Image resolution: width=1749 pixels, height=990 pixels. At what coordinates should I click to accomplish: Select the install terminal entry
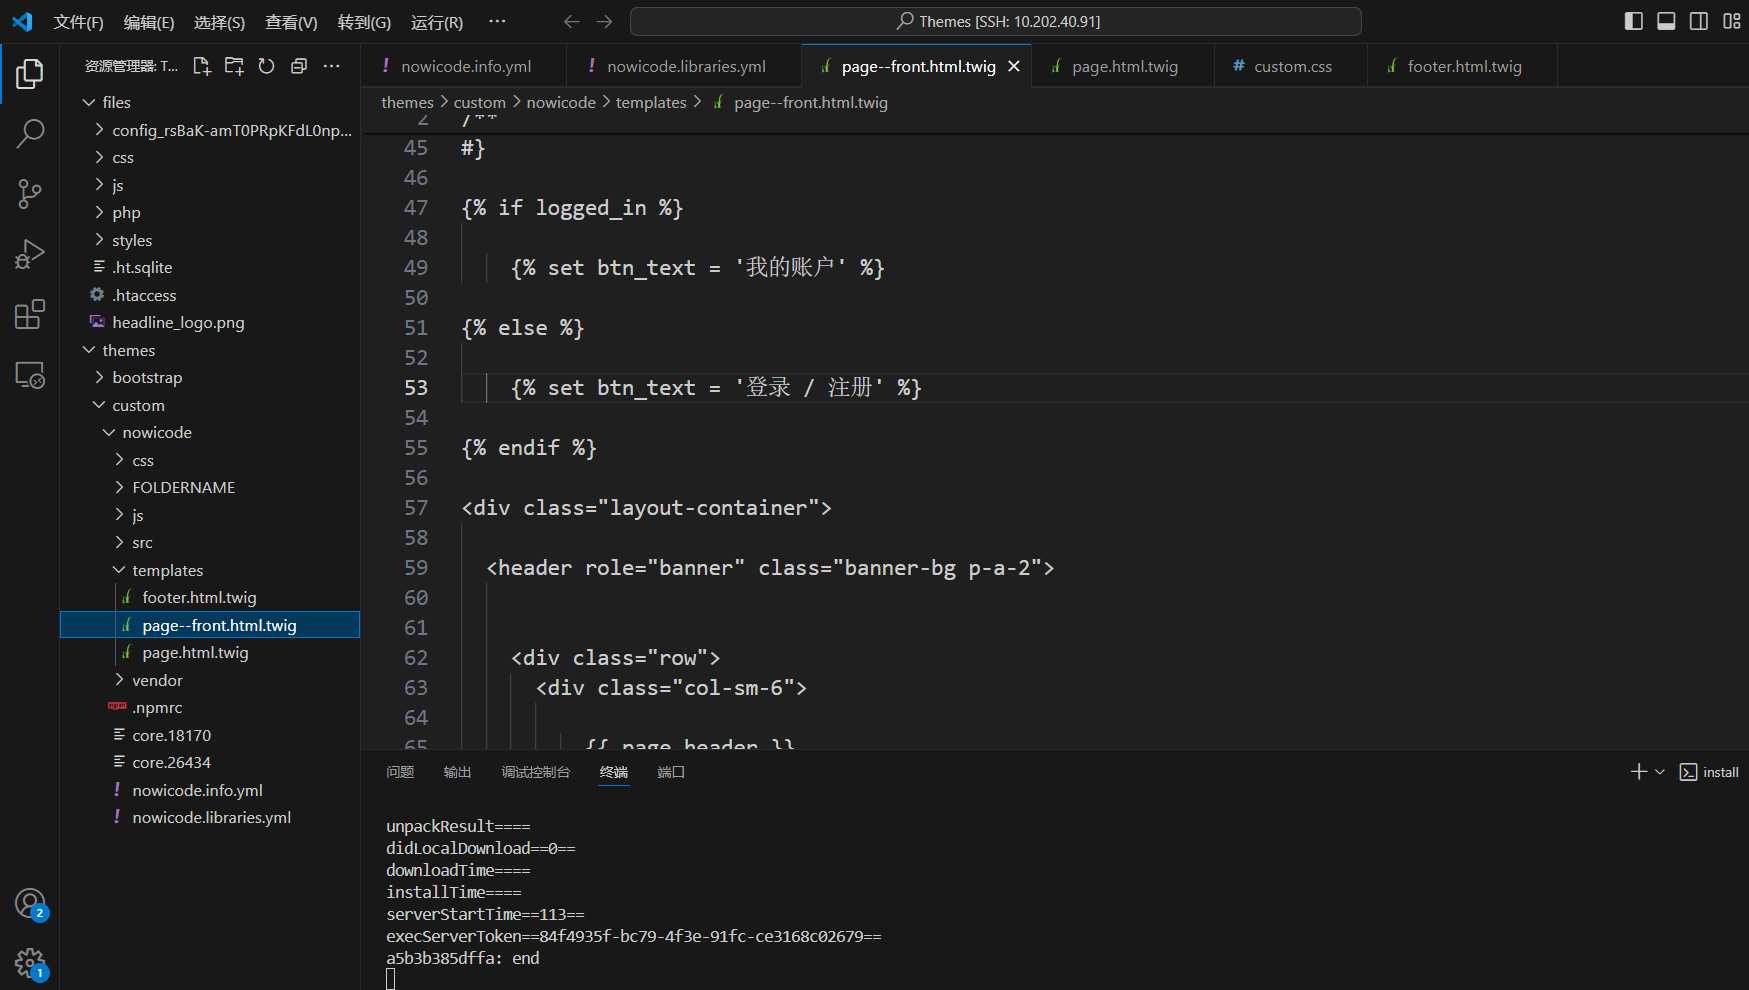click(x=1709, y=772)
